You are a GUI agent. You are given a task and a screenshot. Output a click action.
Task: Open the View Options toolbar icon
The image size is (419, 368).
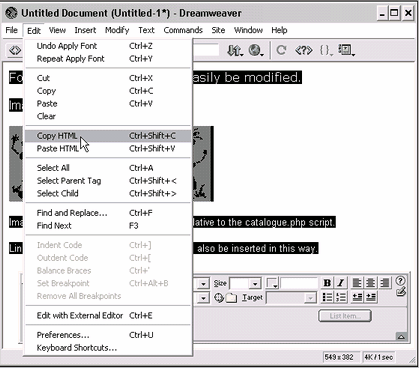347,50
